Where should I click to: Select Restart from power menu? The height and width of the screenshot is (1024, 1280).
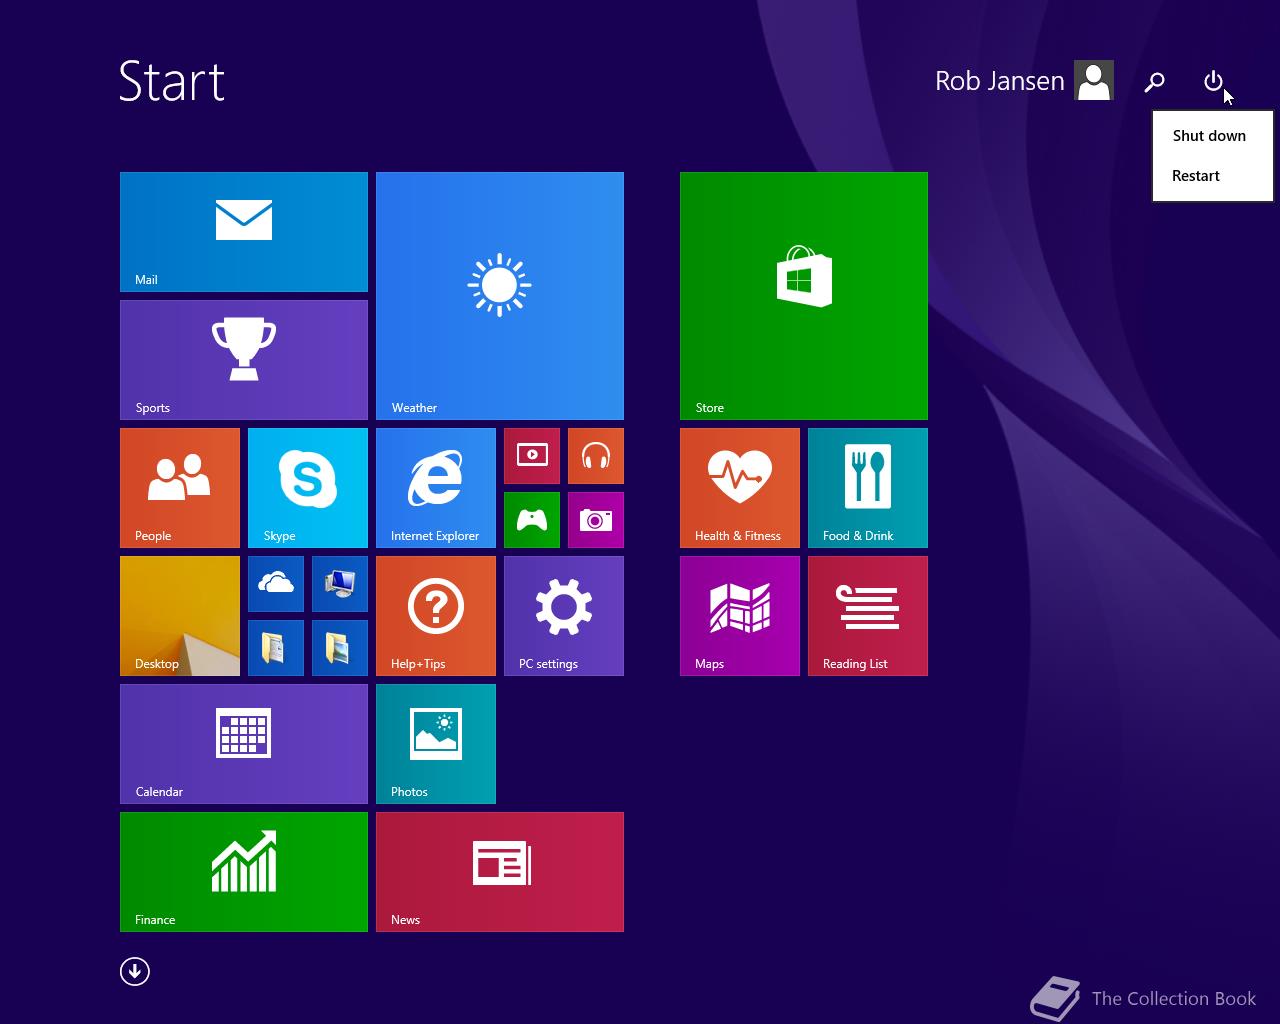click(1212, 176)
